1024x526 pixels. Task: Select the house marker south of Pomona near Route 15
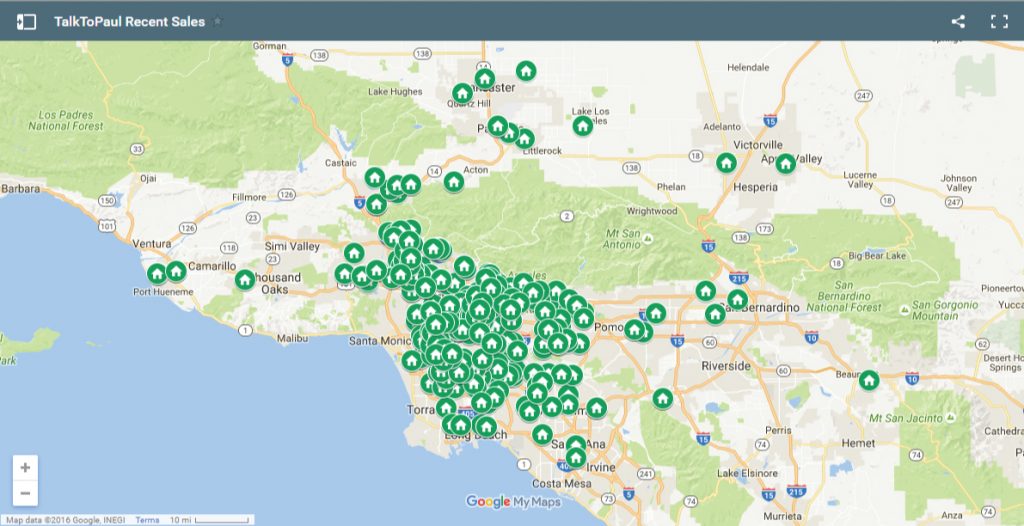click(x=662, y=398)
